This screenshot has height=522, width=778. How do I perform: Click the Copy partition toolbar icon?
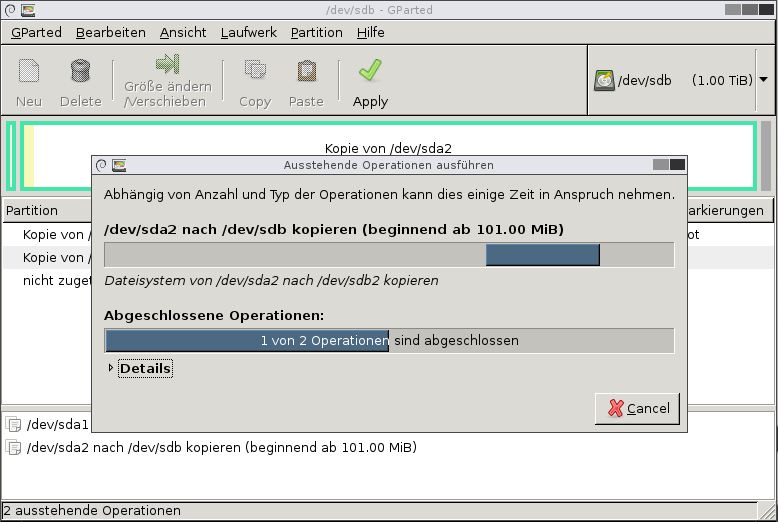pyautogui.click(x=255, y=72)
